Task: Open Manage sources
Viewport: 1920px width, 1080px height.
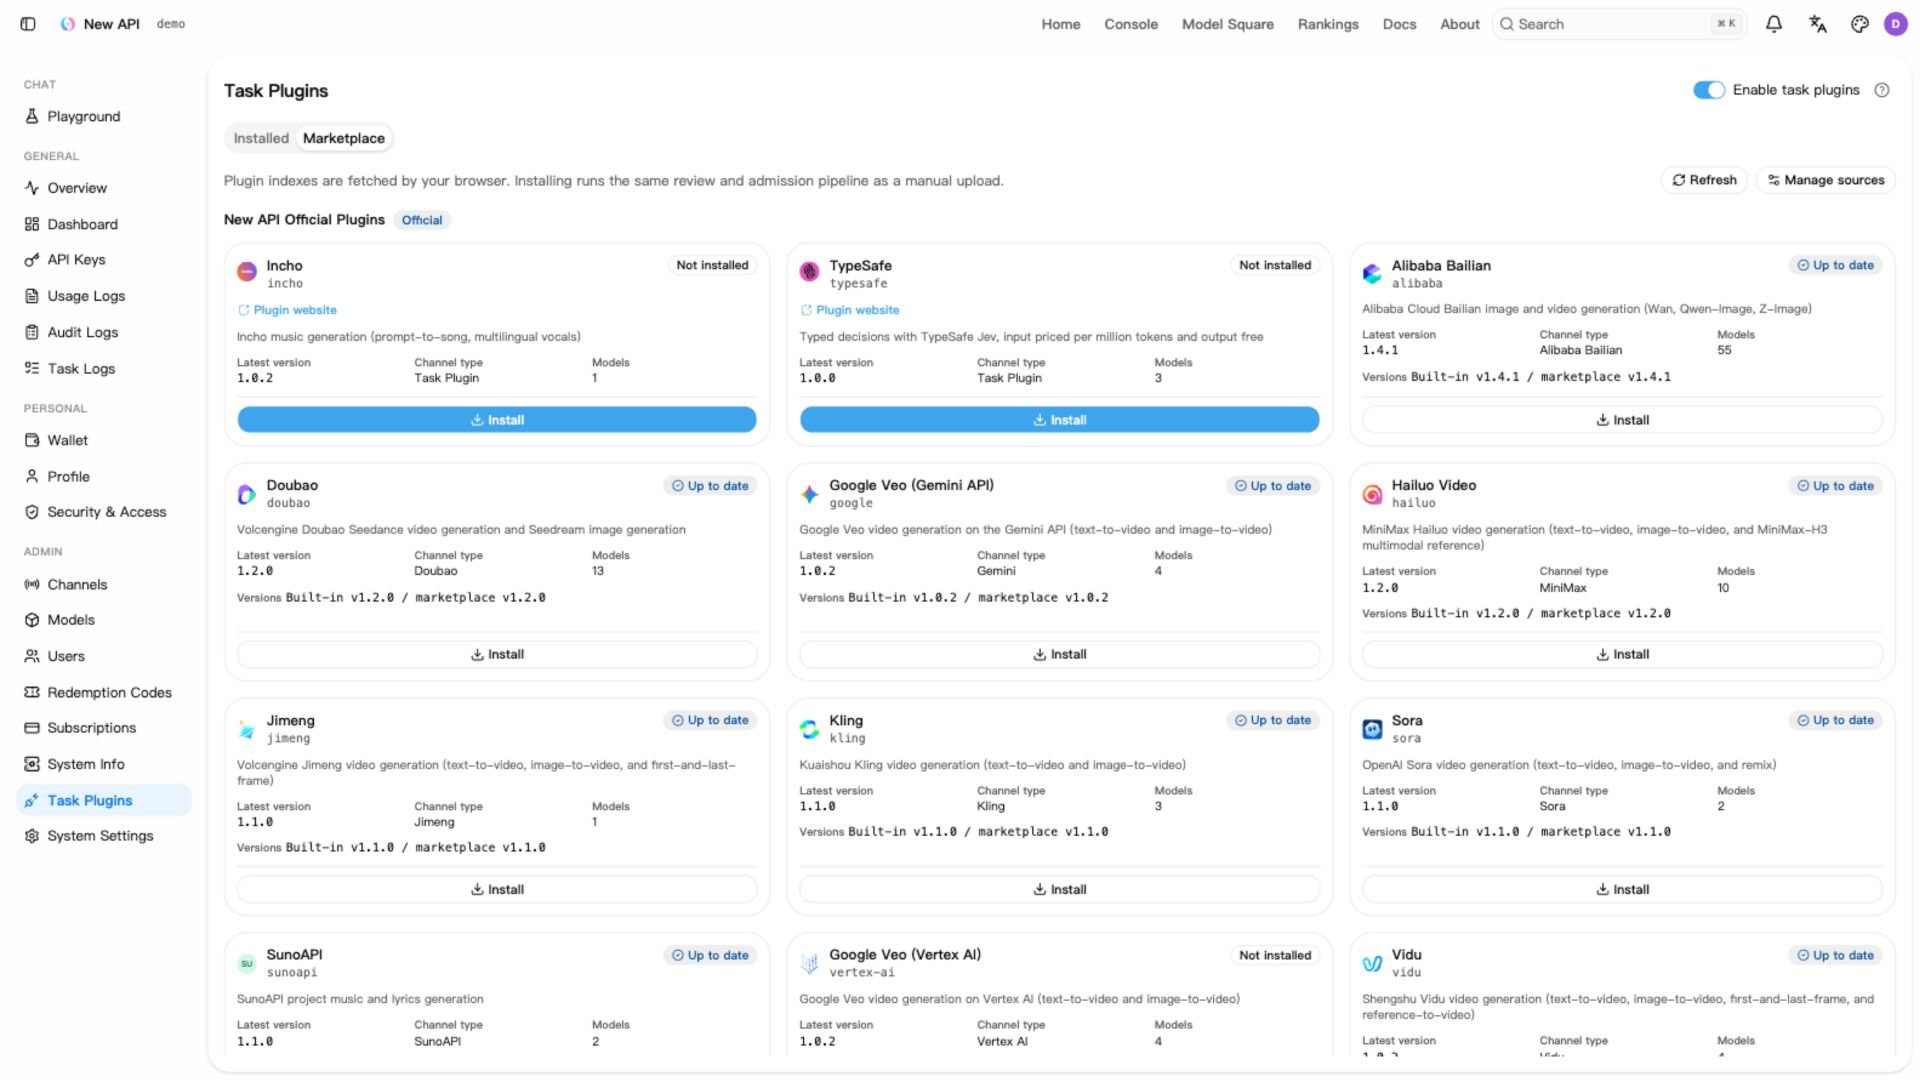Action: point(1826,180)
